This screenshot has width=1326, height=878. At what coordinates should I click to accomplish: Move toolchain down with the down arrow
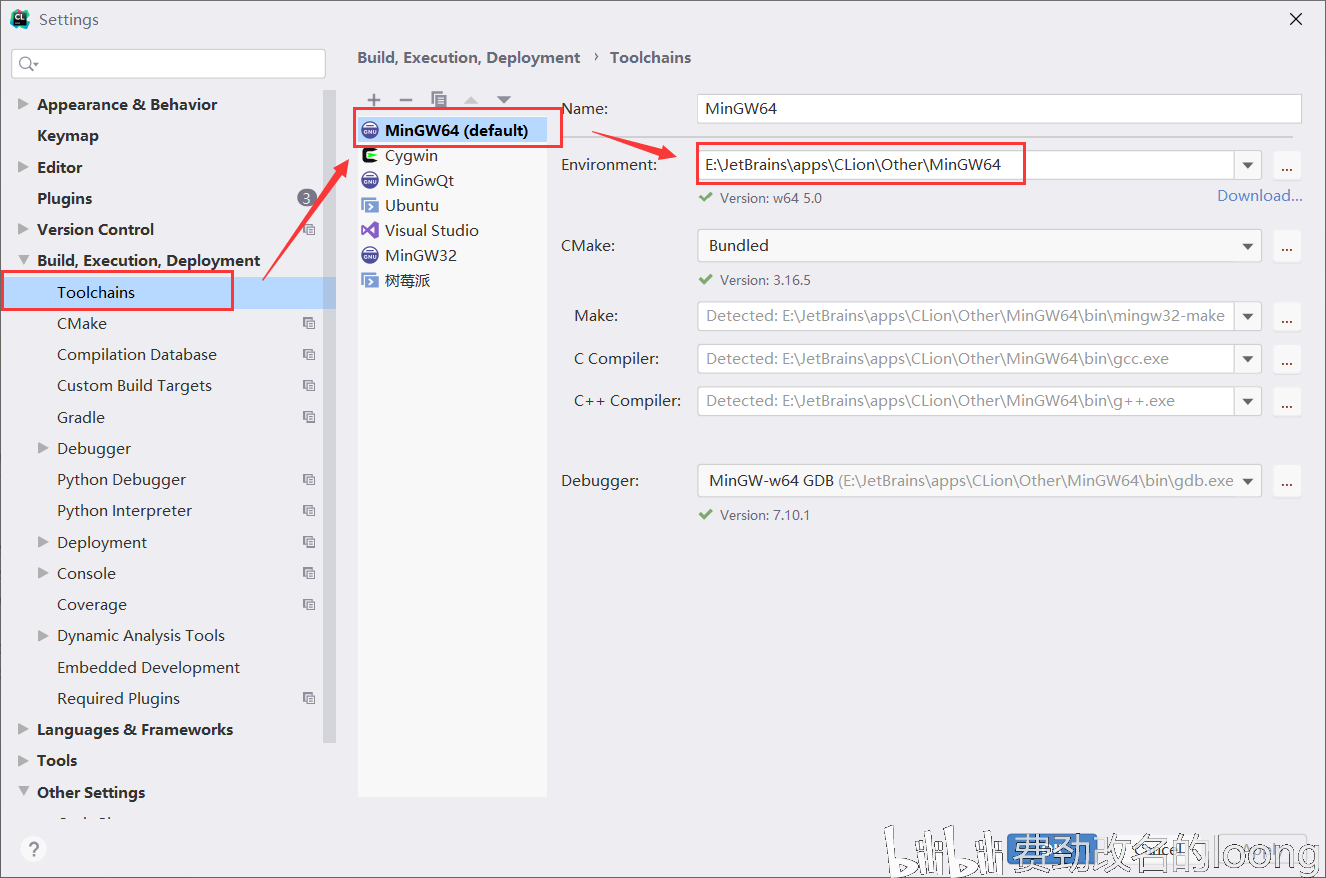tap(504, 100)
